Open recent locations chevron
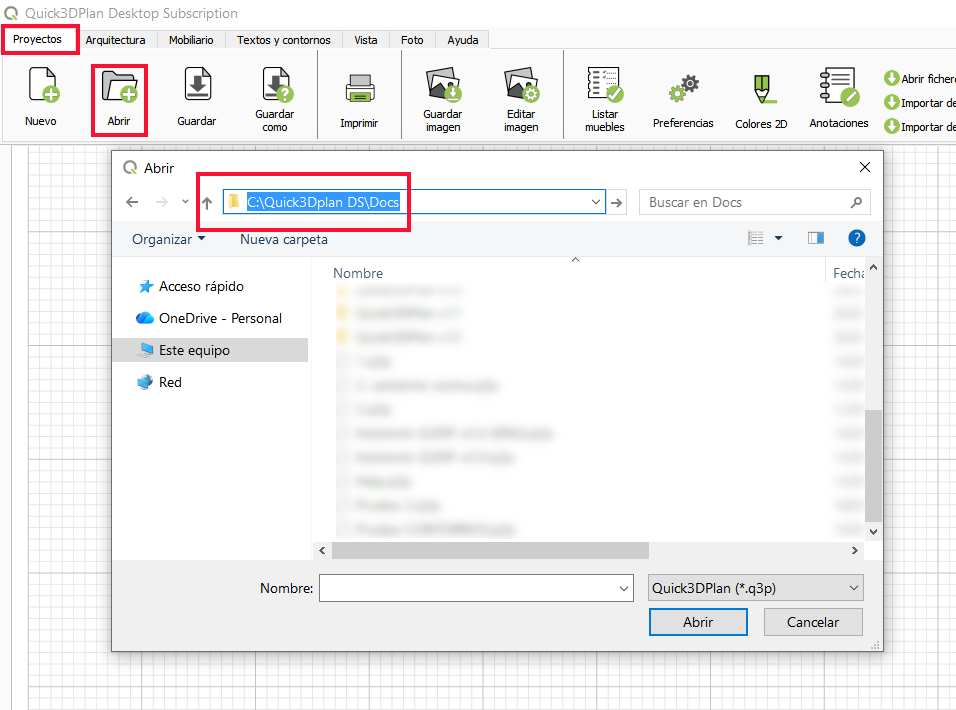 click(185, 201)
